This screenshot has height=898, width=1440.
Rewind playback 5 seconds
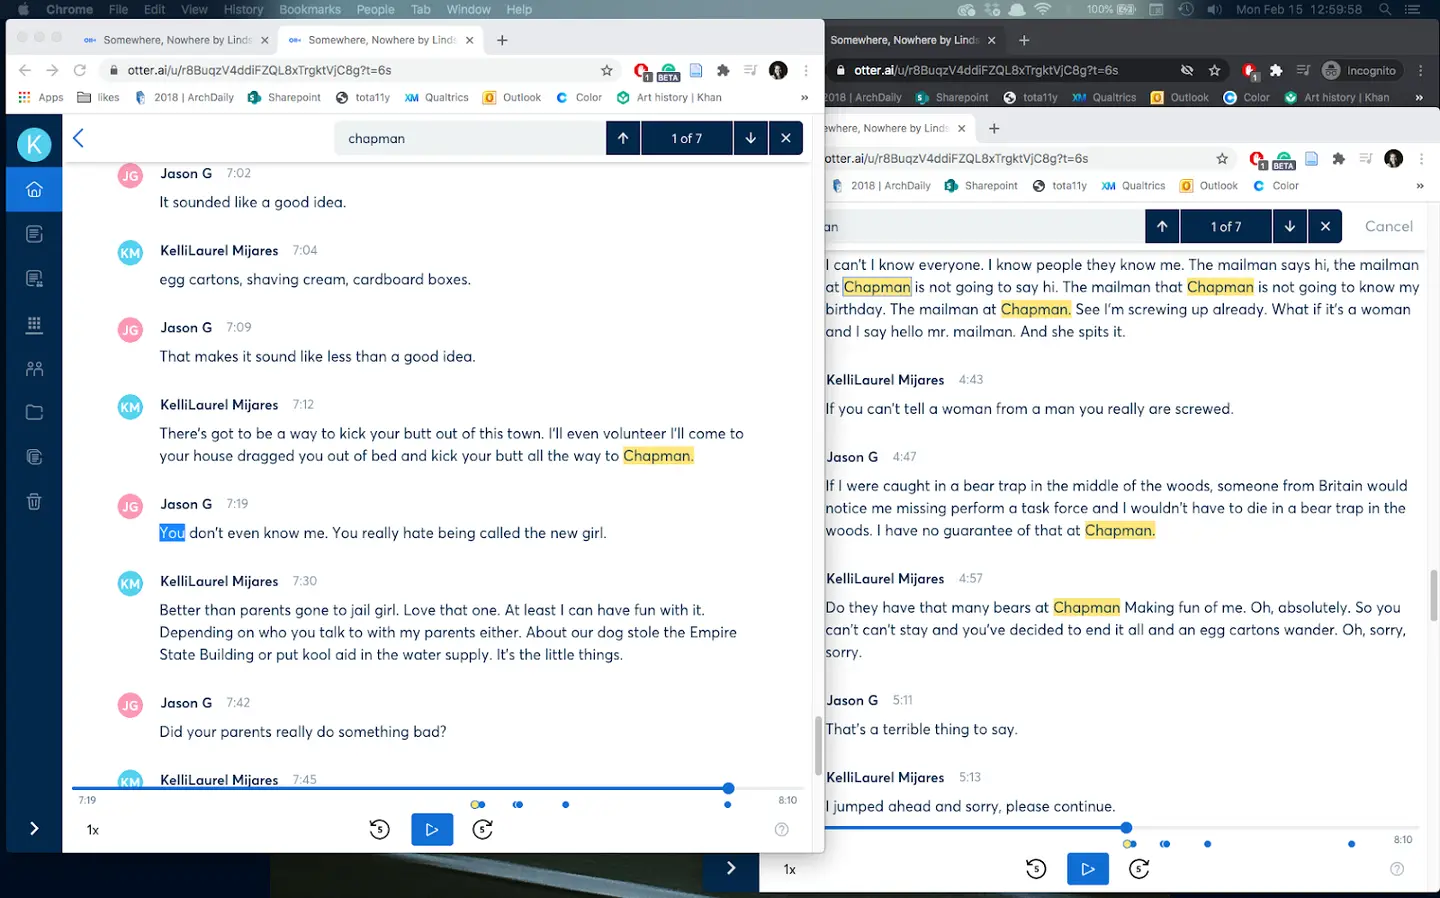click(379, 829)
